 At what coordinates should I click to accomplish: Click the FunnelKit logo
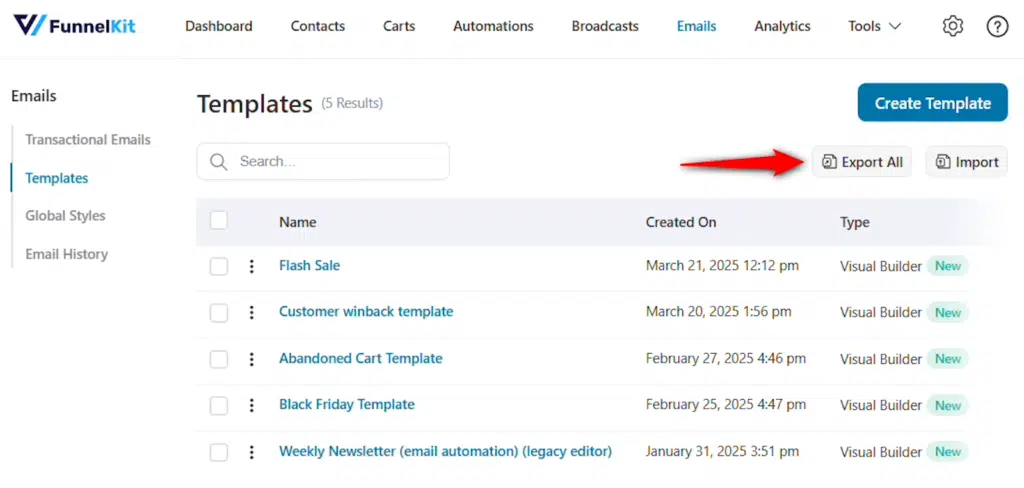[74, 25]
